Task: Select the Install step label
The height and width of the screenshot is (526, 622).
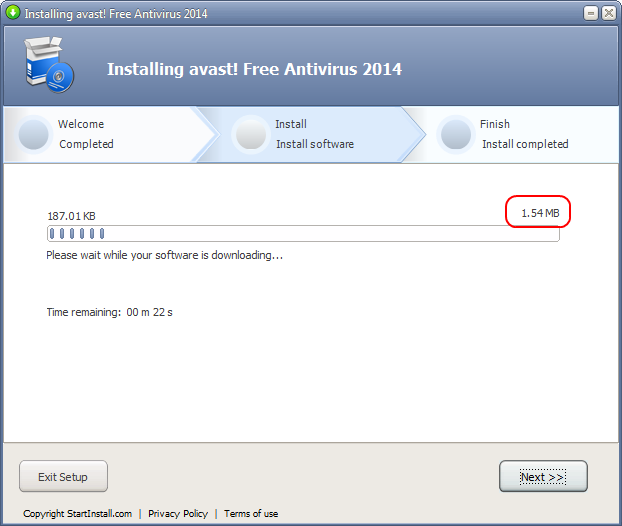Action: 291,124
